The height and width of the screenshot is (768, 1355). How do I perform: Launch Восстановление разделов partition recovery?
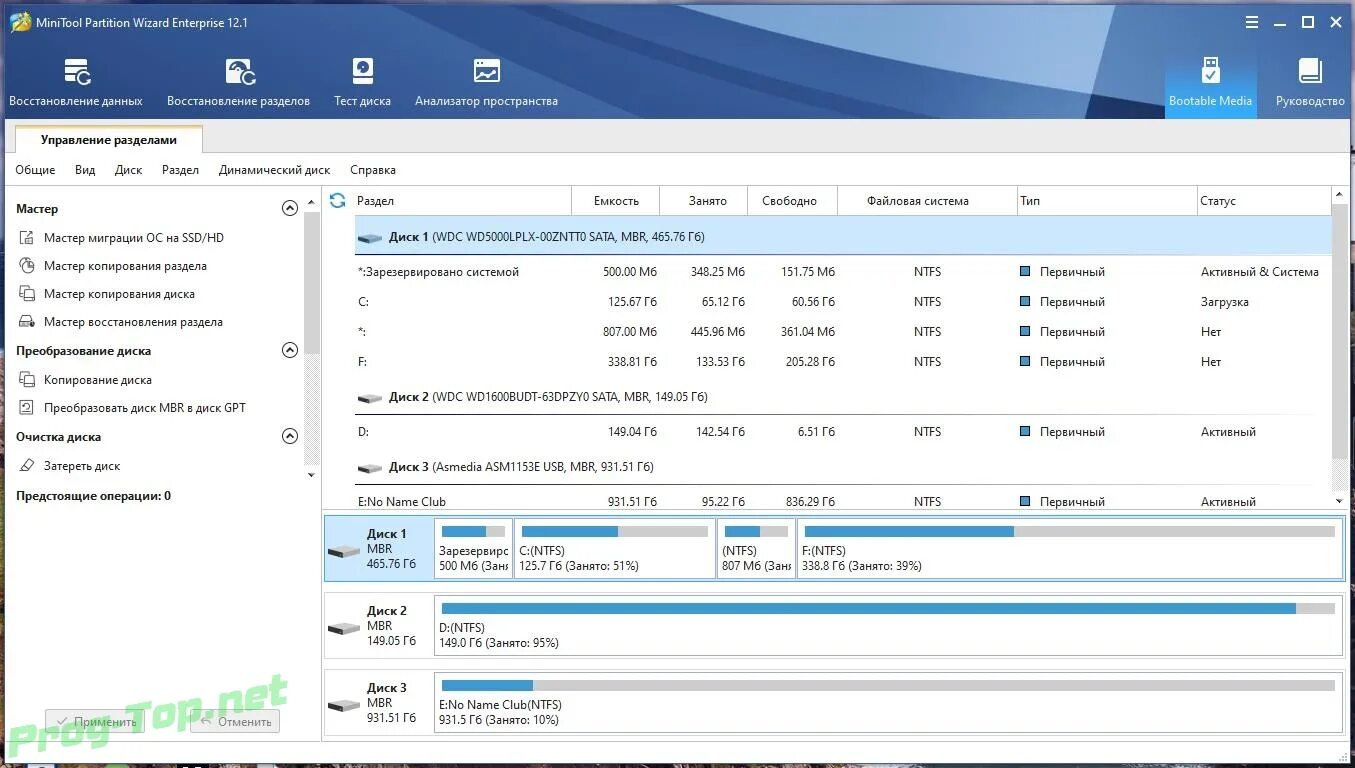[238, 82]
